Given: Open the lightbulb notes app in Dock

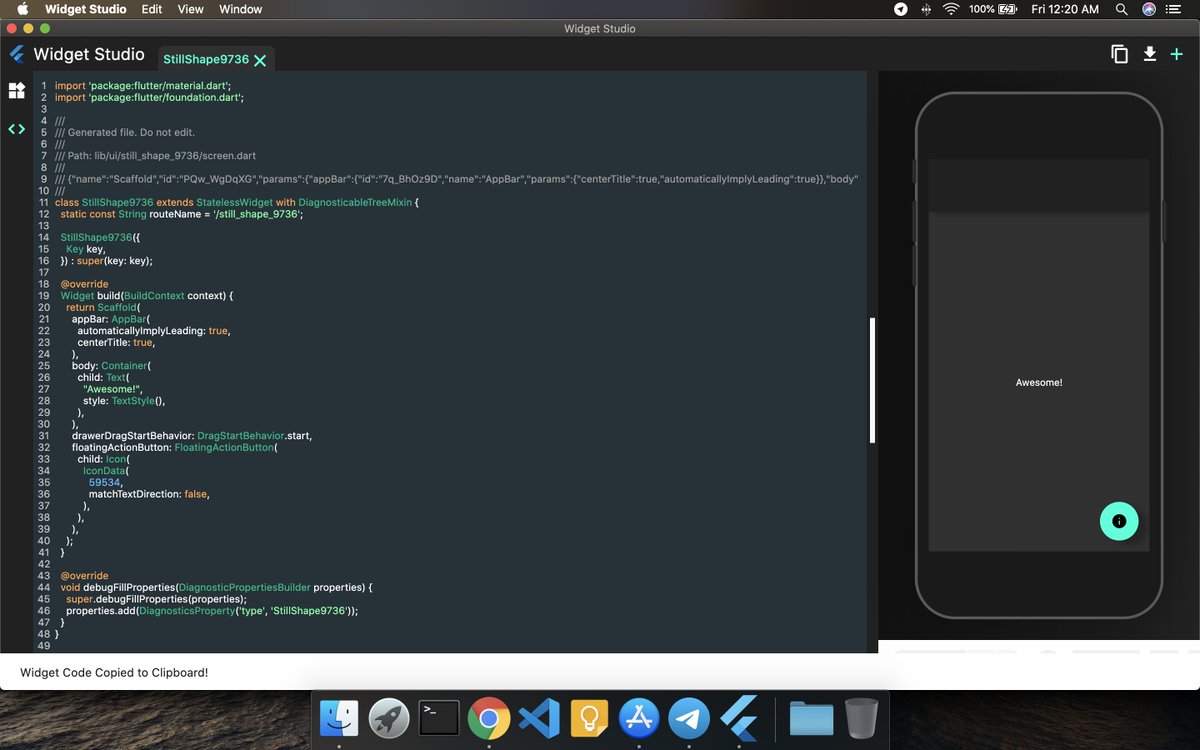Looking at the screenshot, I should point(589,718).
